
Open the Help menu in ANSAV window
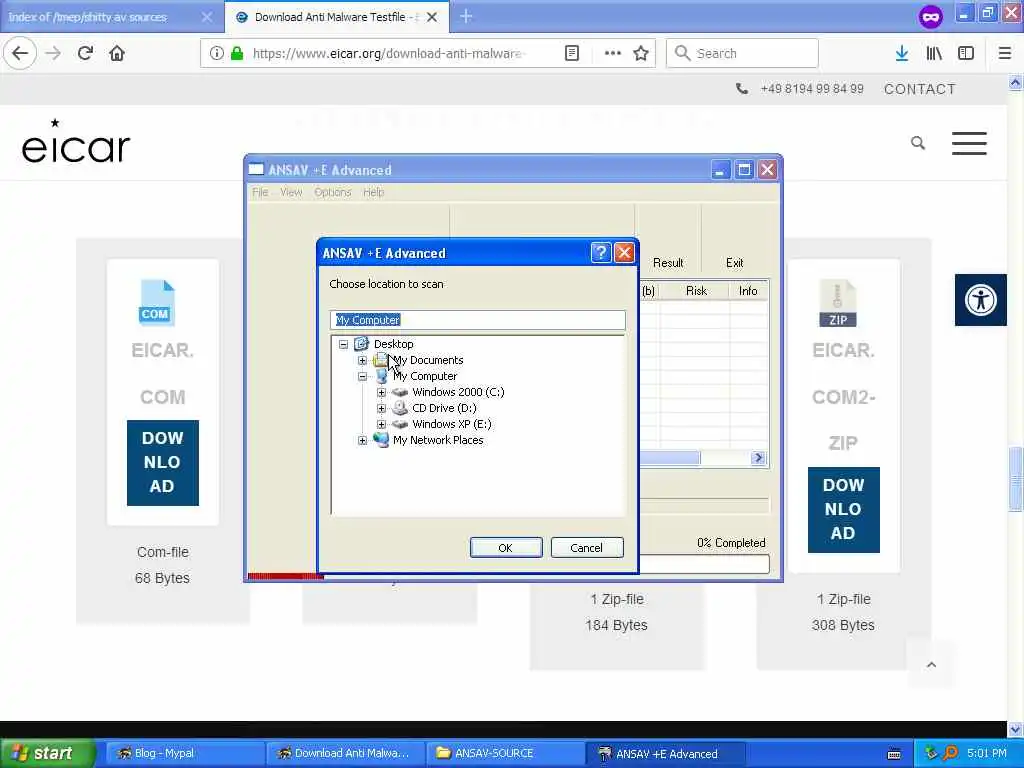click(x=374, y=192)
